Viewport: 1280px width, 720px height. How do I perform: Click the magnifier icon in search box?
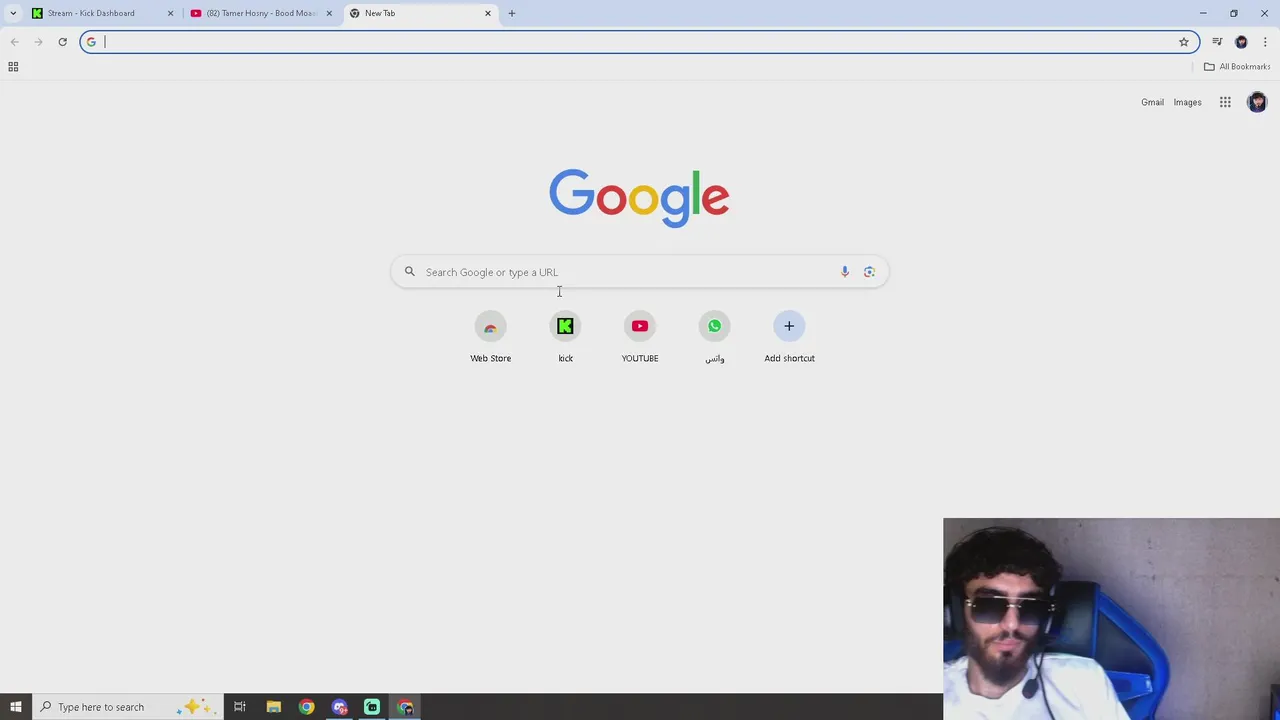coord(409,272)
